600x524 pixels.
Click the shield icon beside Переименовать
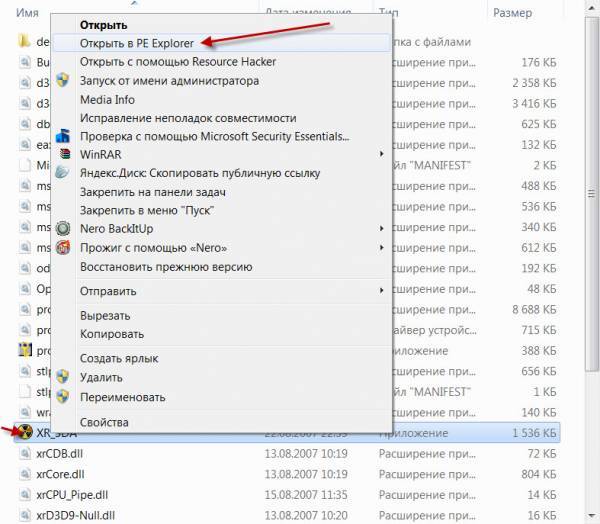(x=63, y=397)
